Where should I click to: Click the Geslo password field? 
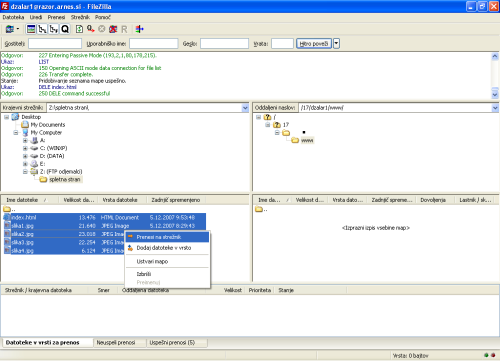[224, 44]
